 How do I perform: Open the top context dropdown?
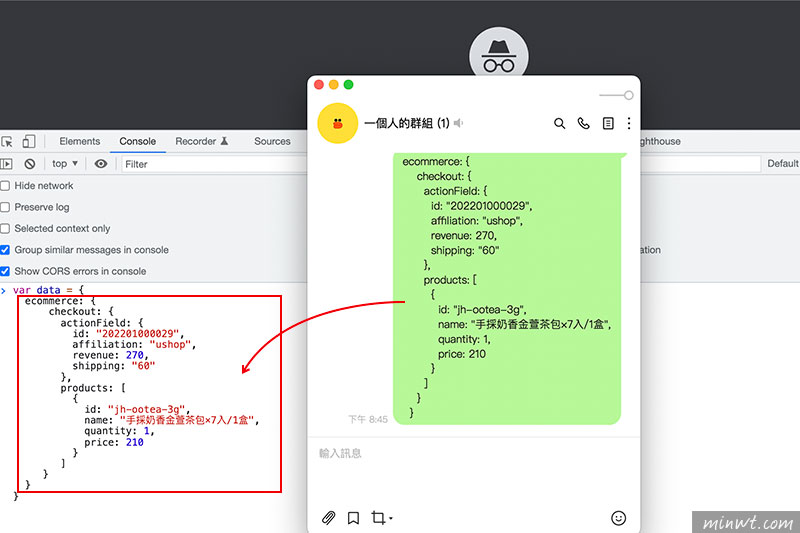click(65, 164)
